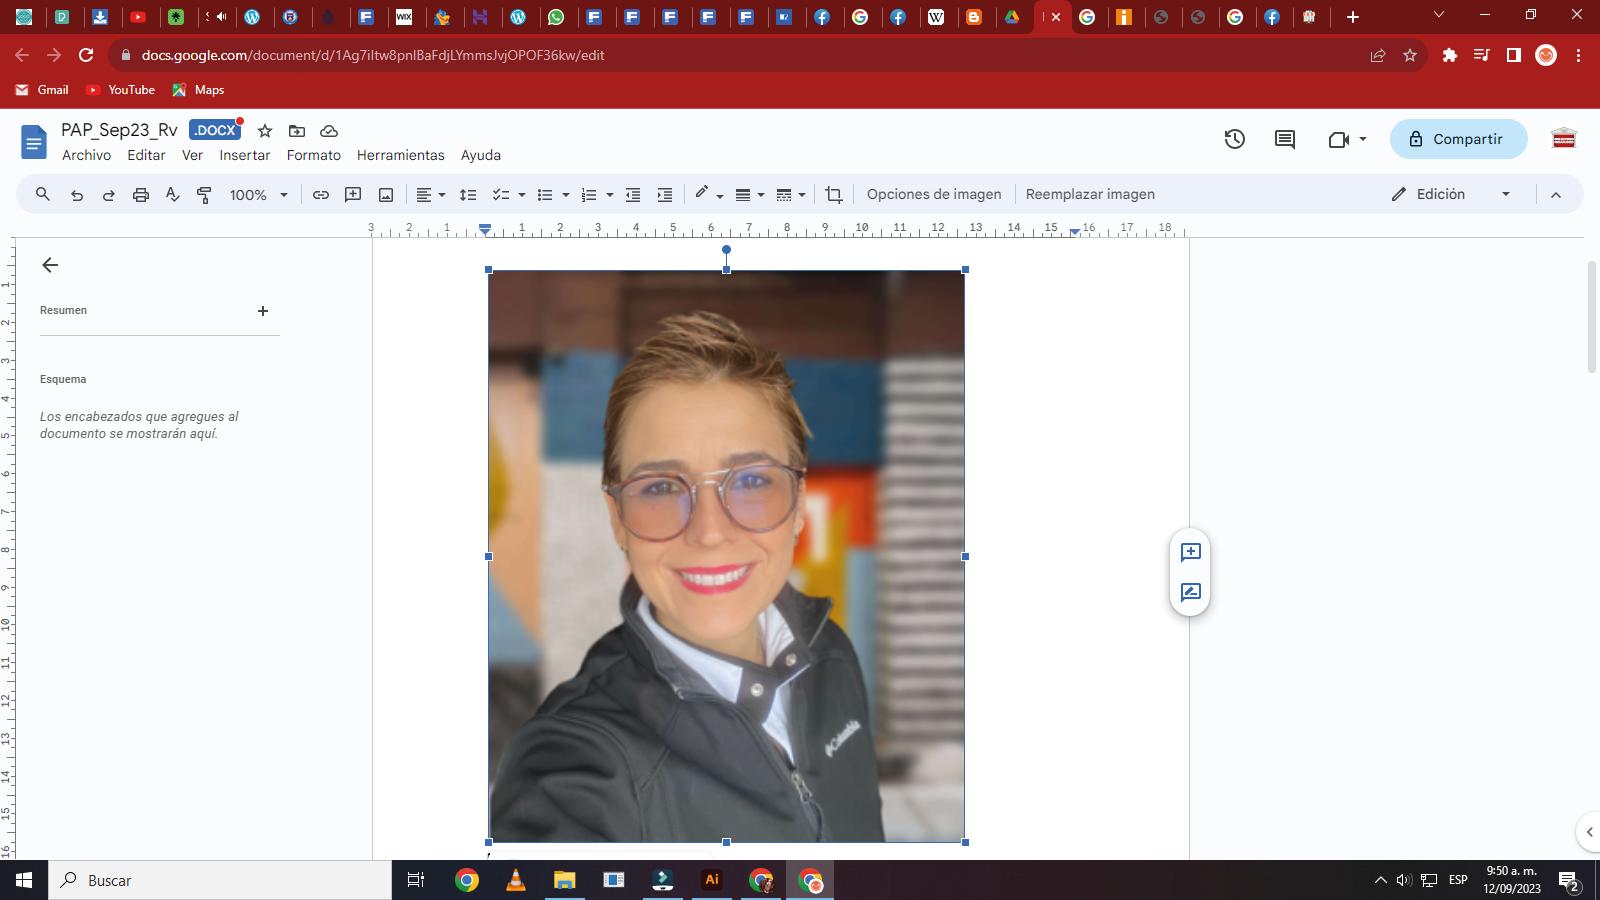Open version history clock icon

click(x=1234, y=139)
